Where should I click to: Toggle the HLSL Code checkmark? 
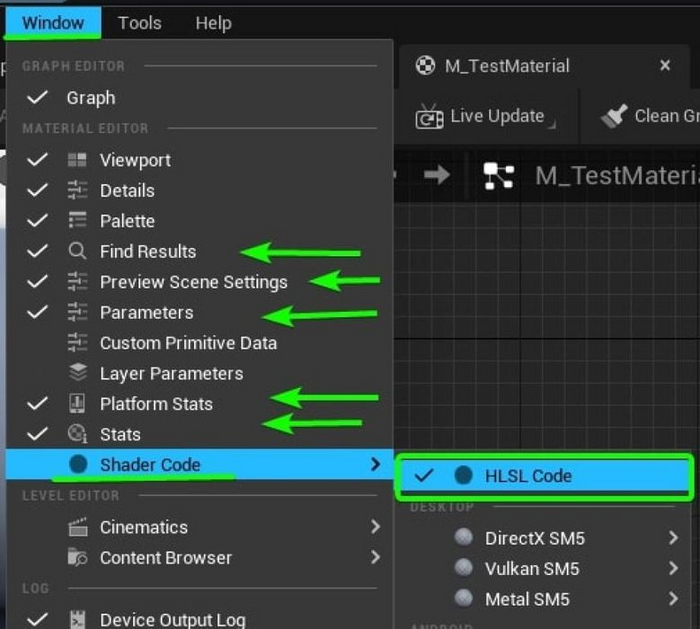click(x=424, y=475)
